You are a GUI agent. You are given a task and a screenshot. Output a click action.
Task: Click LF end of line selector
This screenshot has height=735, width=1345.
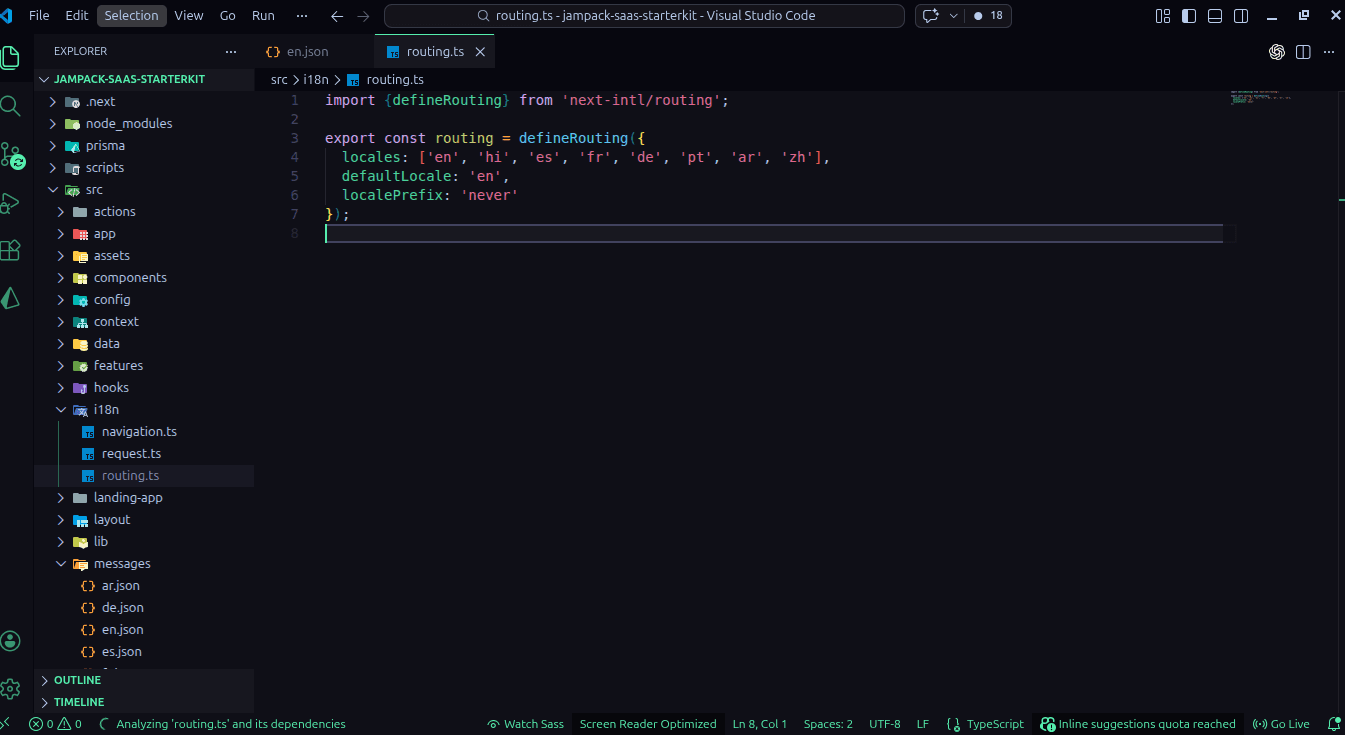(923, 724)
